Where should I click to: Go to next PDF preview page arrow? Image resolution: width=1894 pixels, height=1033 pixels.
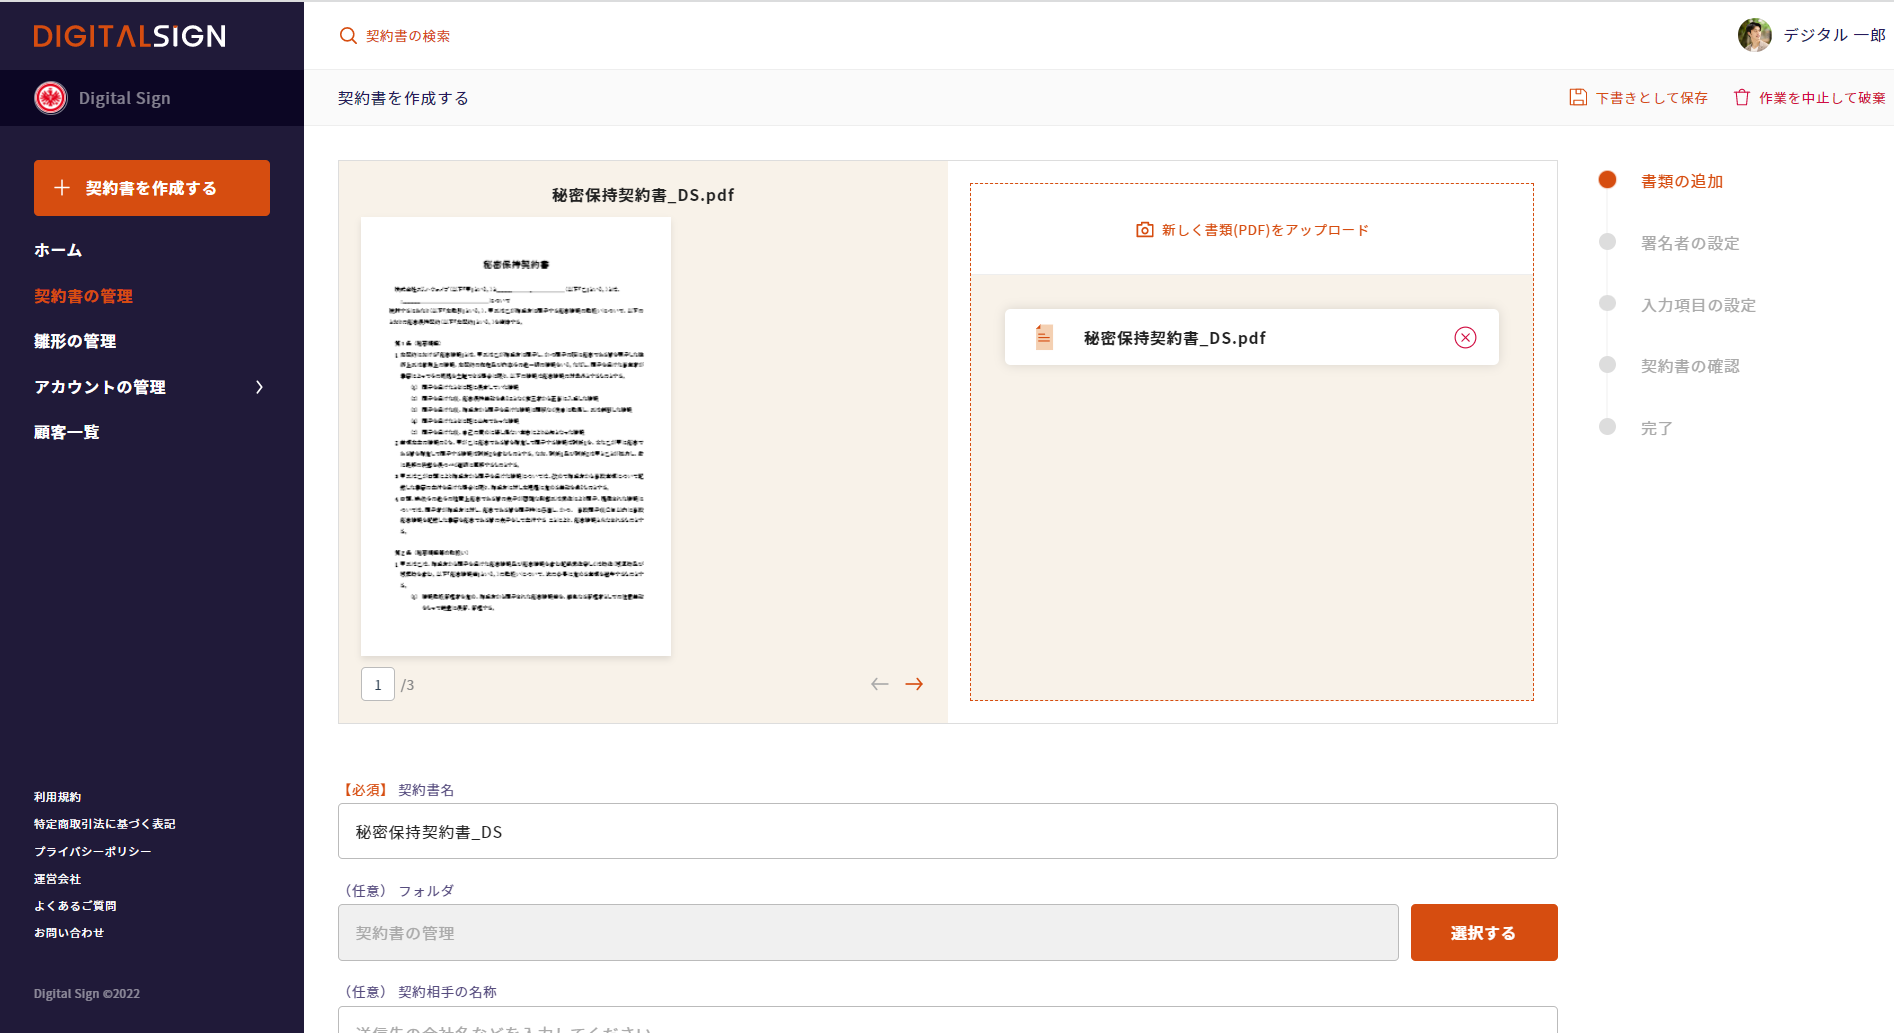[x=914, y=684]
